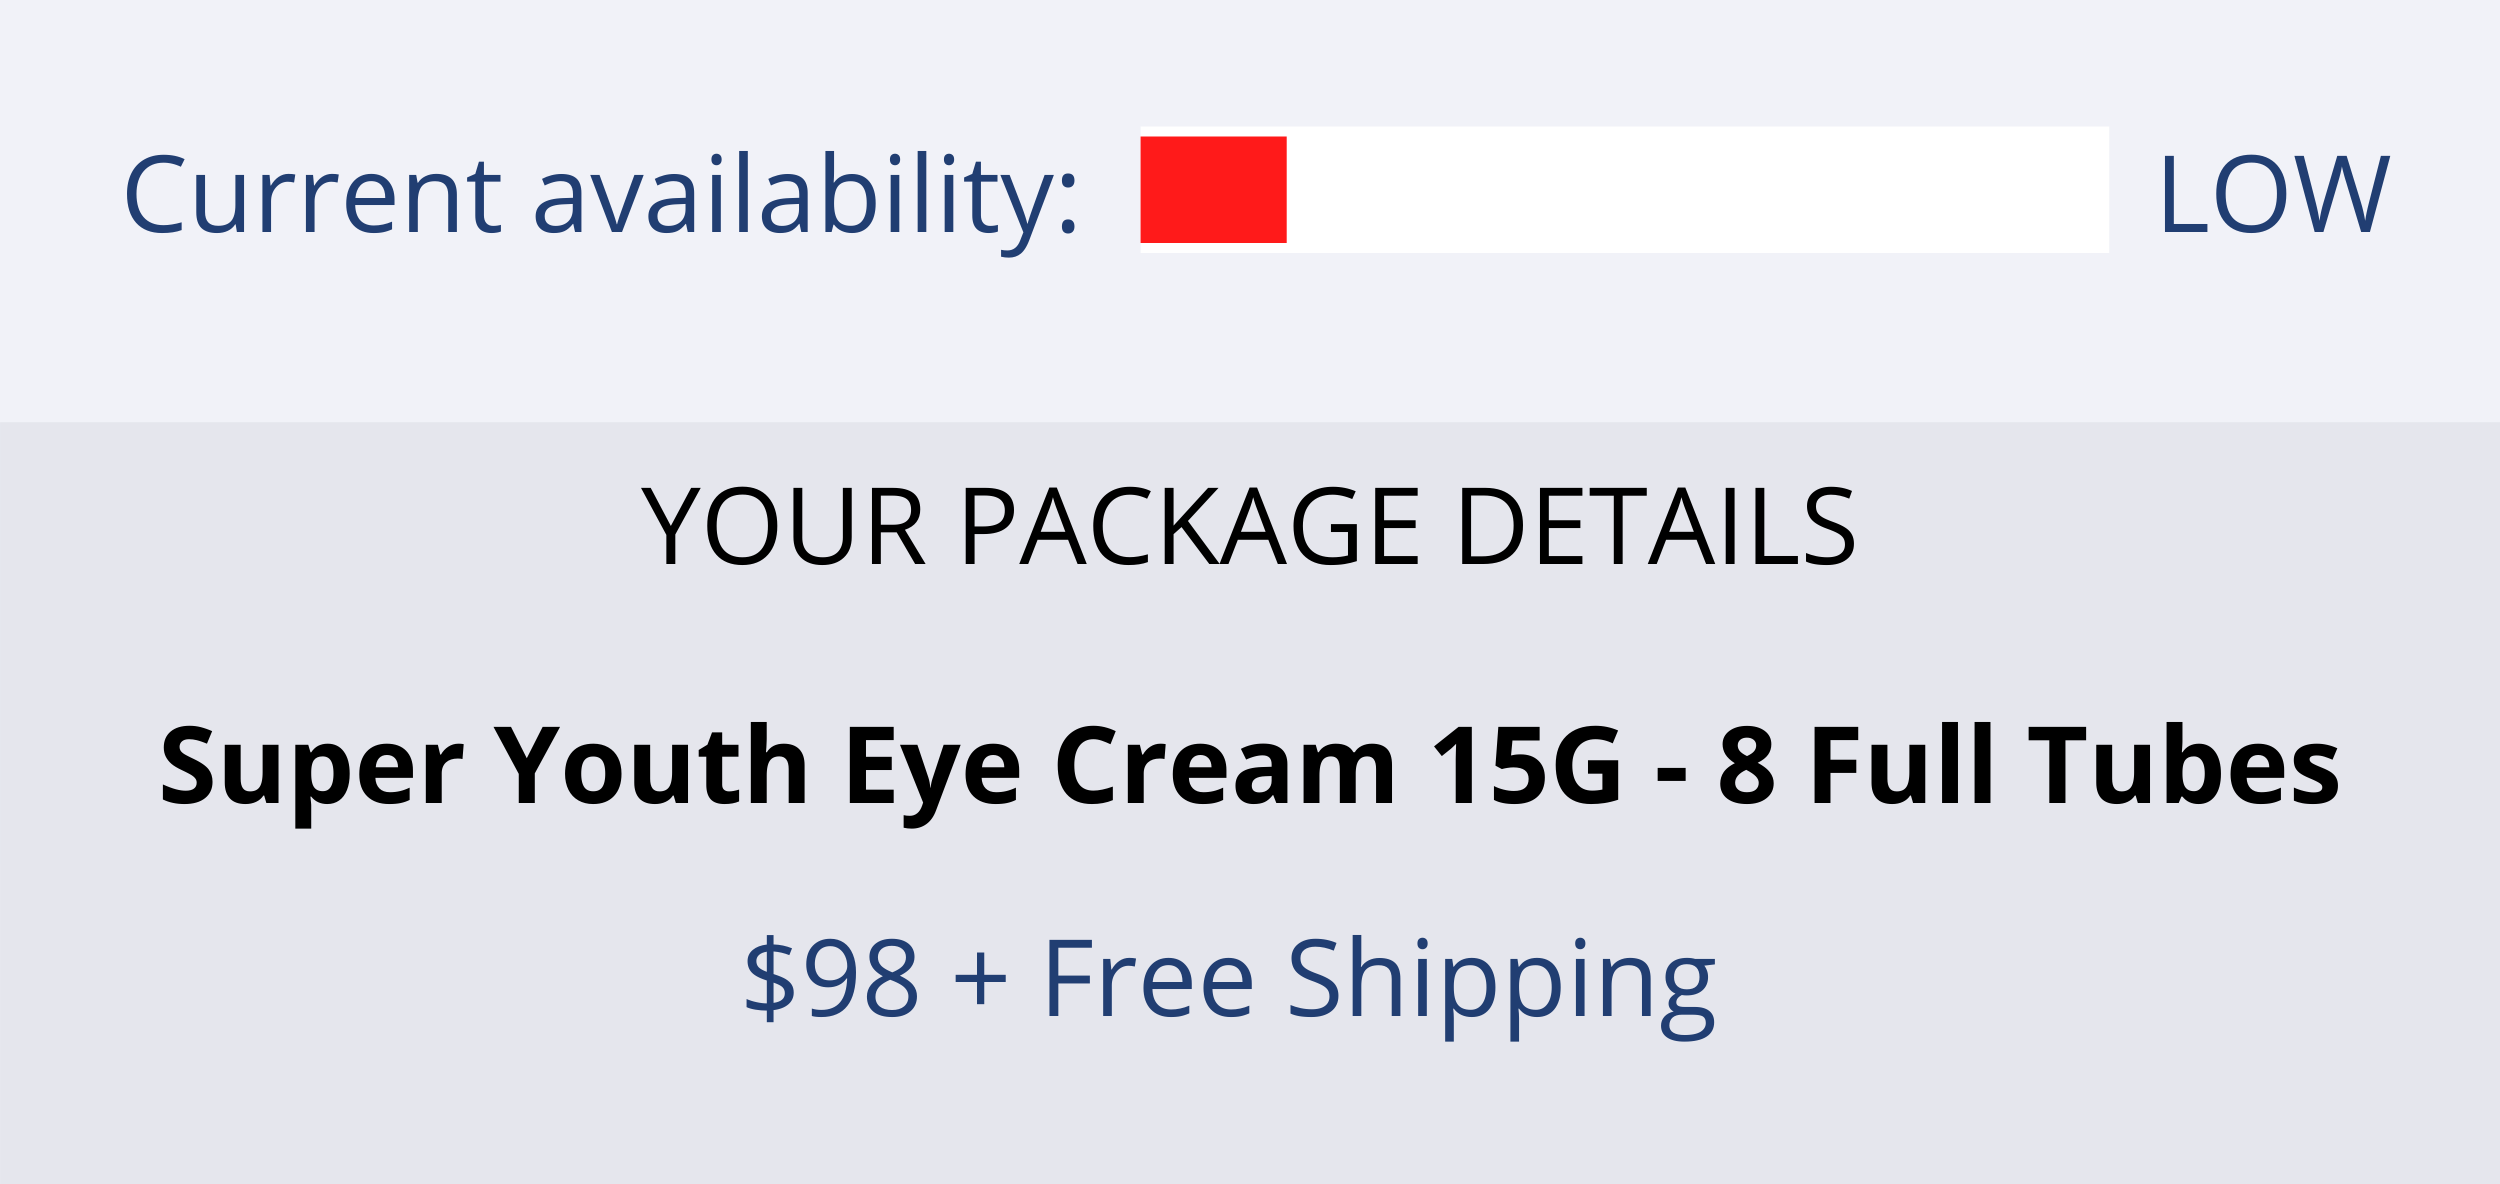
Task: Click the "Eye Cream" words in title
Action: 1121,773
